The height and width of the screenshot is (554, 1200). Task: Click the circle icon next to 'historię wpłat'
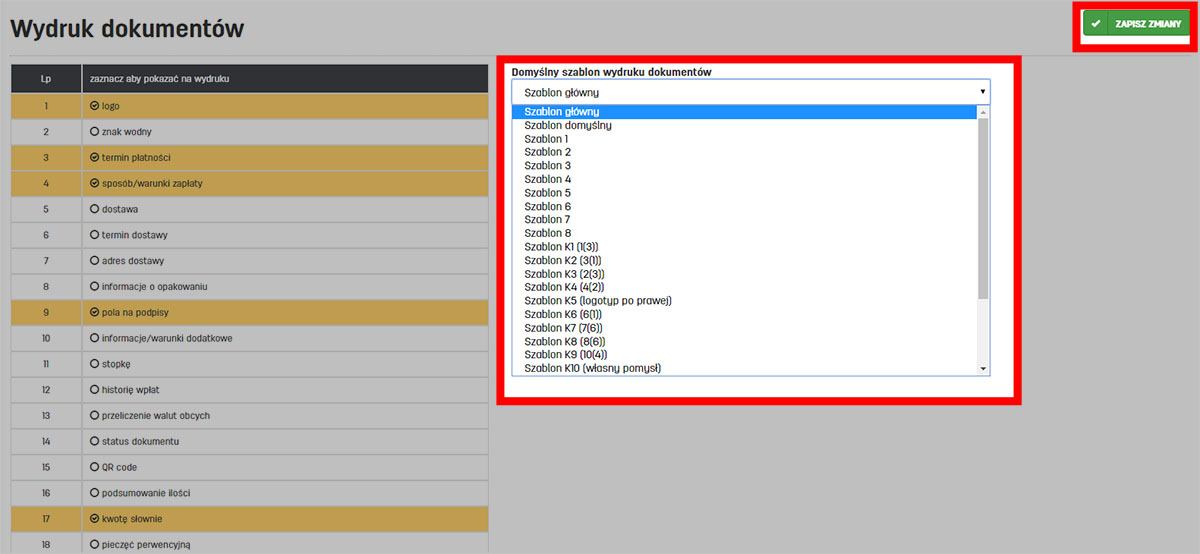coord(95,390)
